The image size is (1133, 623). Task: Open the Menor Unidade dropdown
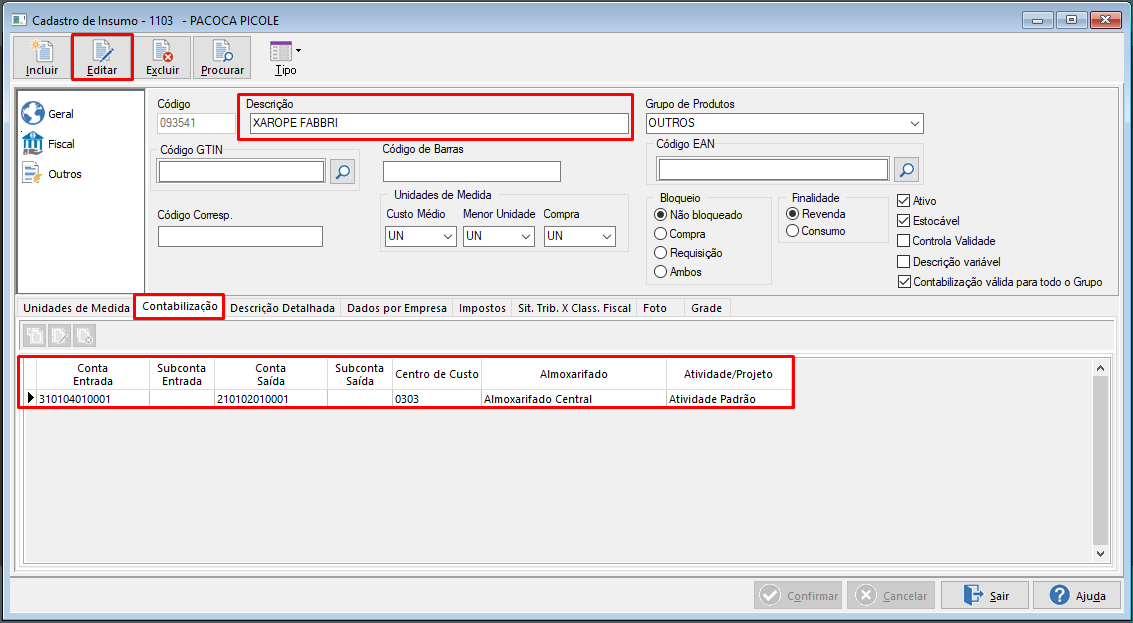[x=526, y=236]
